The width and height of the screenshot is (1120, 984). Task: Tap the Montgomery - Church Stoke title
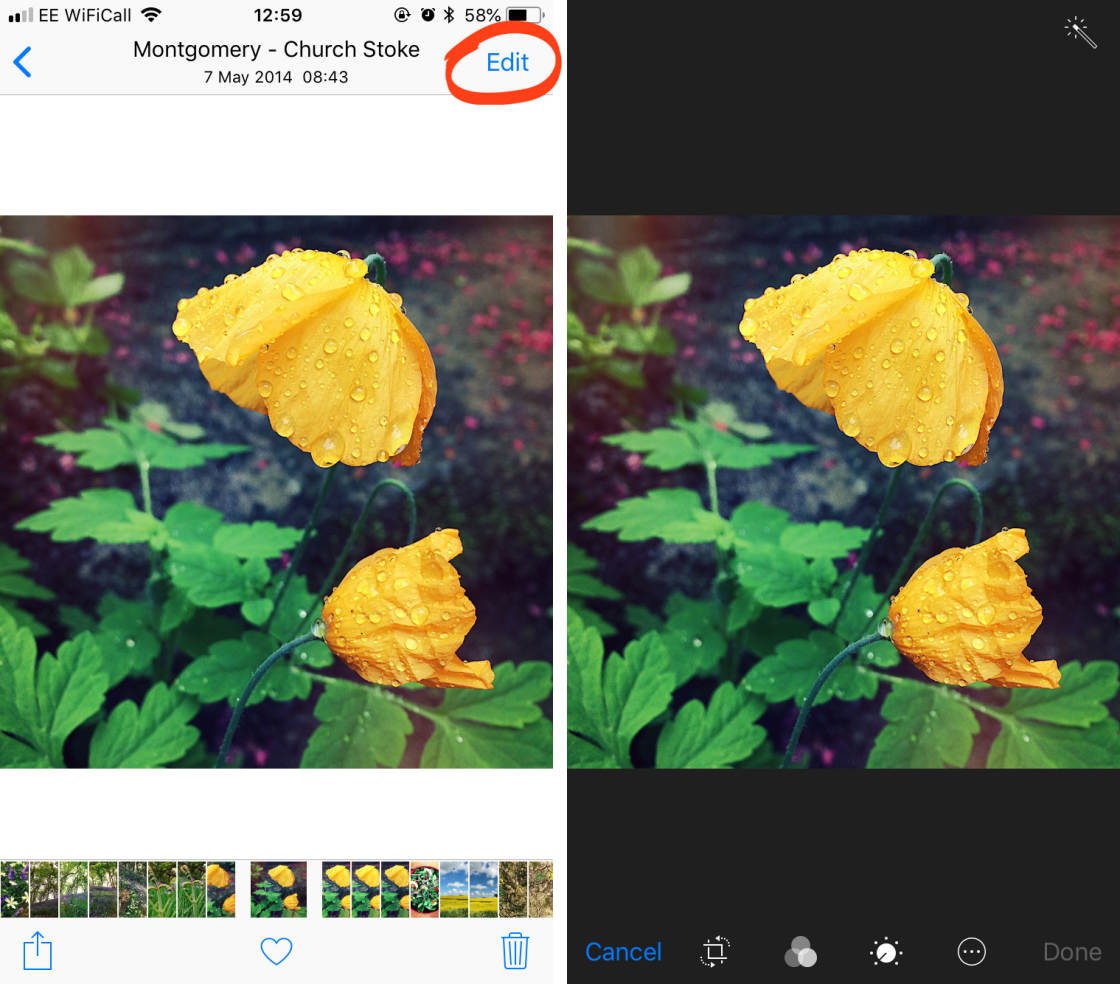point(276,49)
